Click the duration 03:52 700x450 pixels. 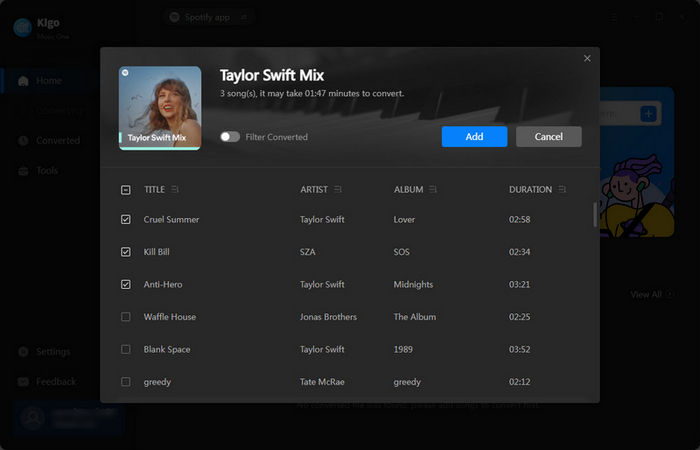tap(520, 350)
